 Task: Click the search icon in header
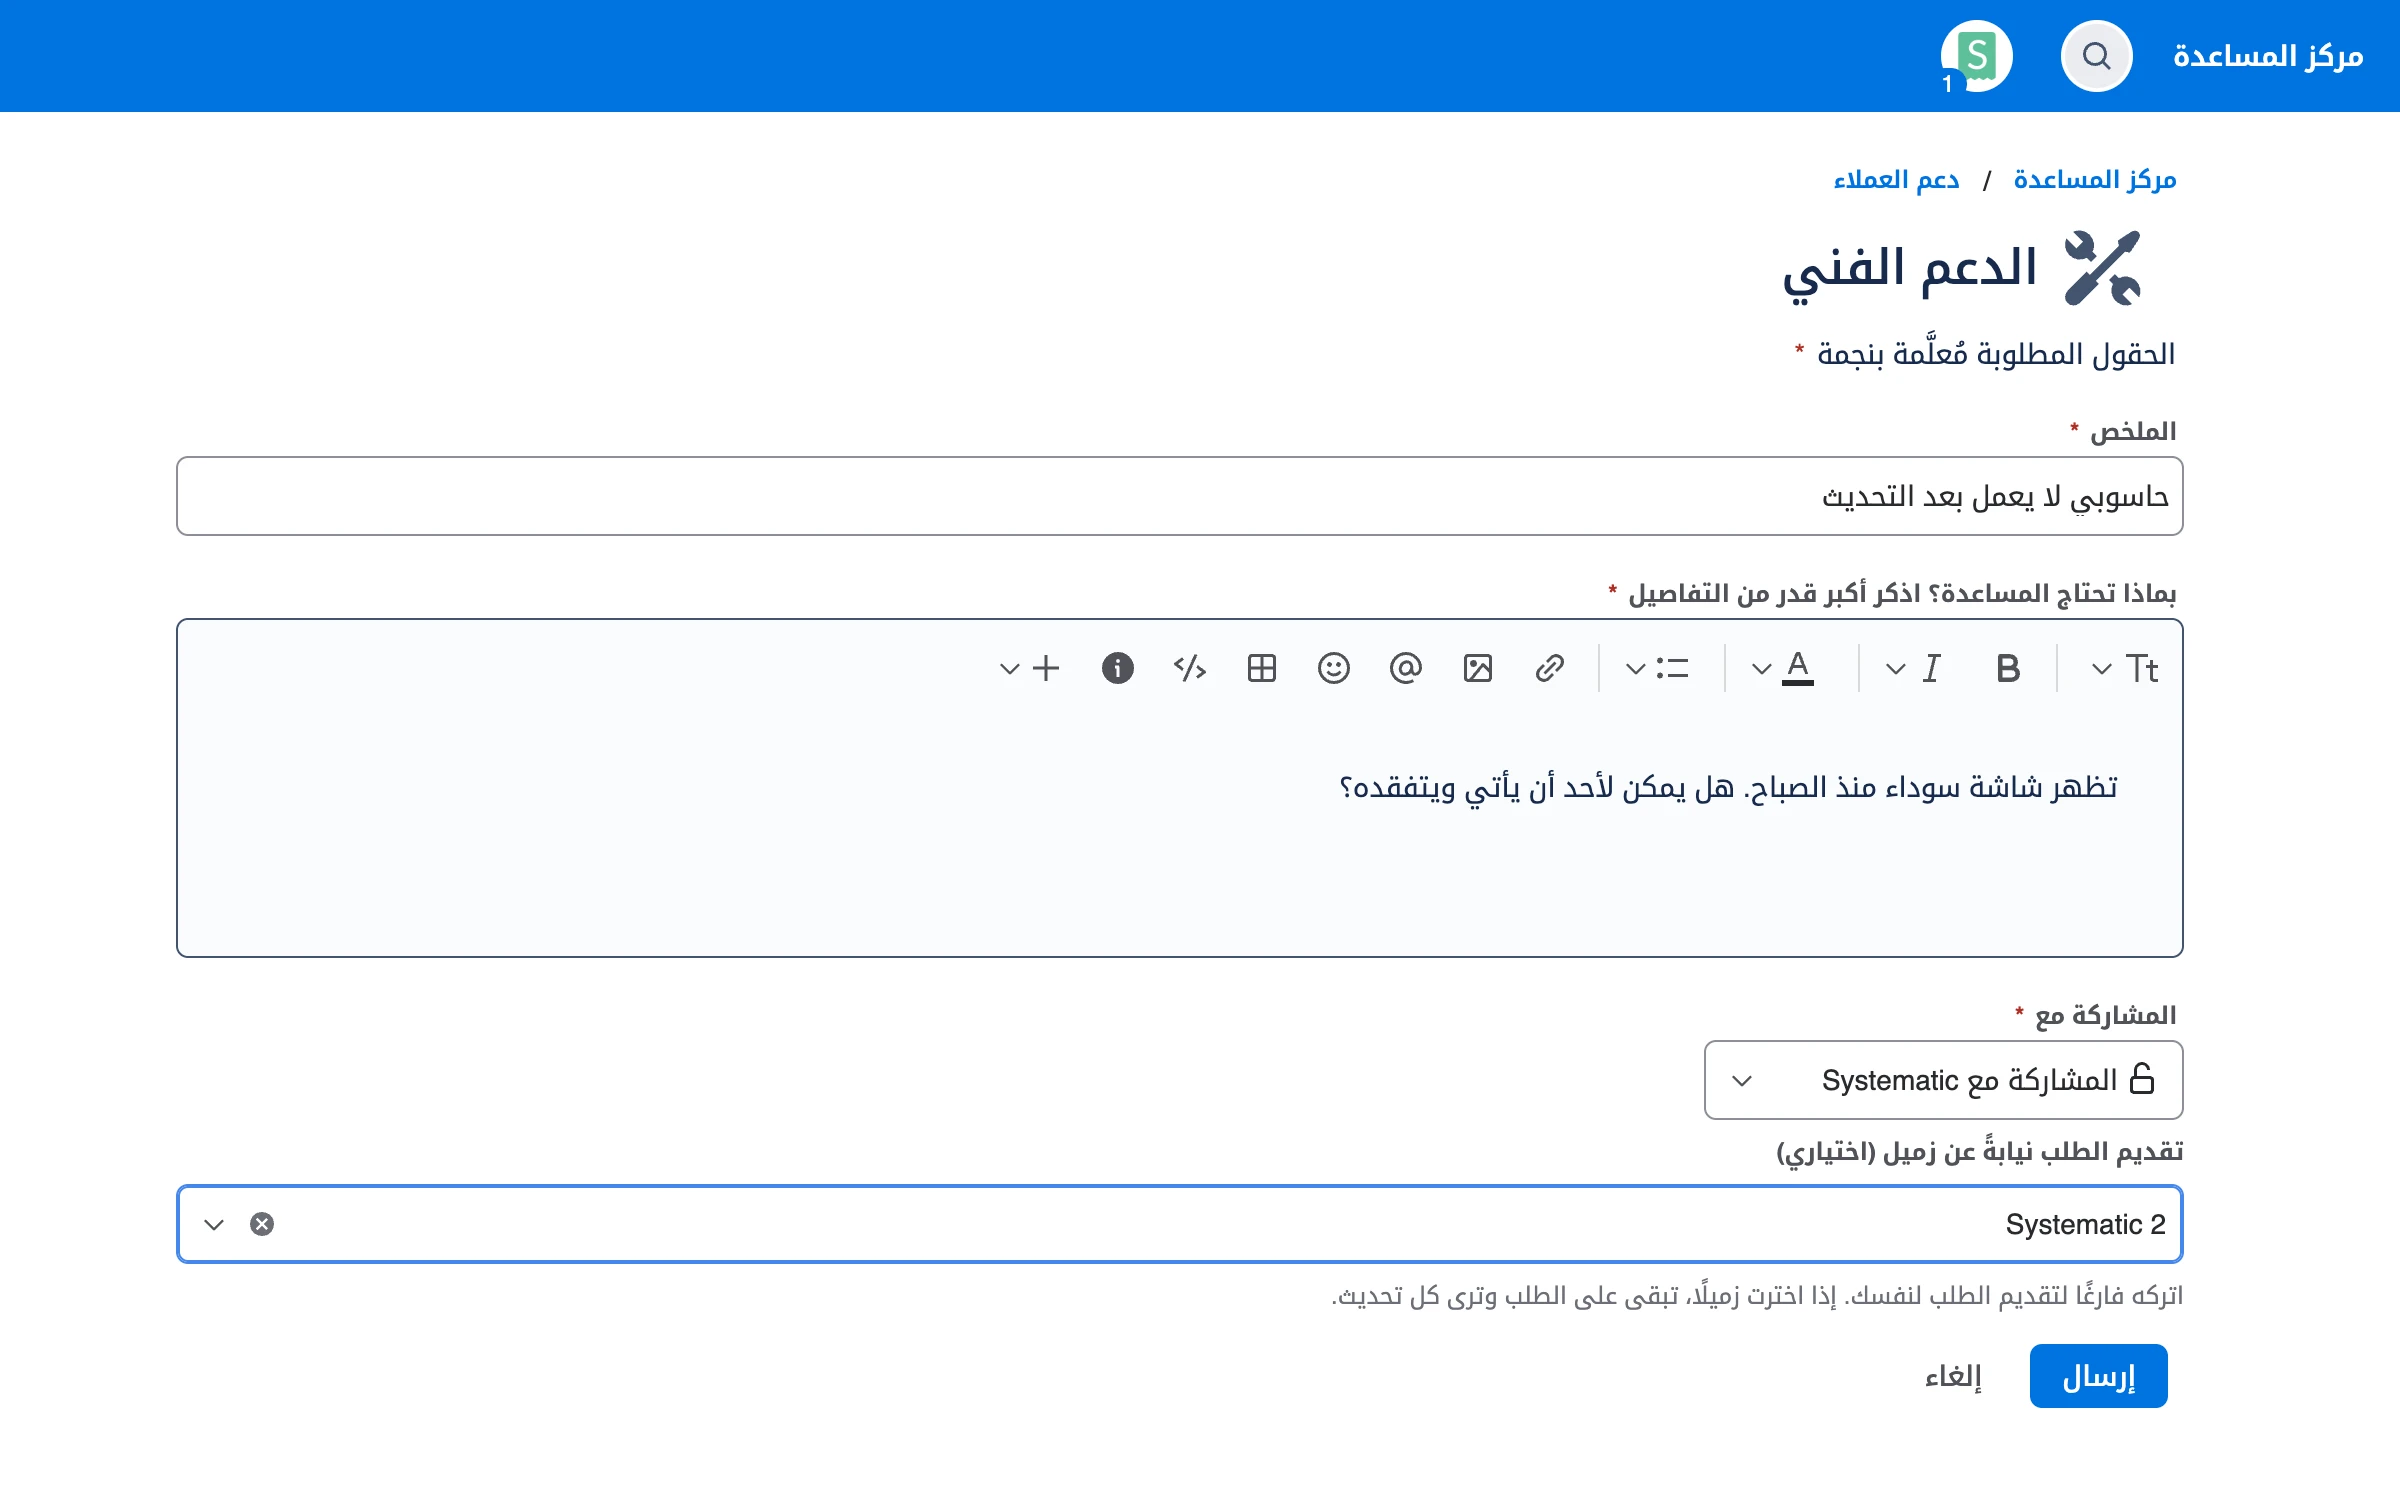click(2096, 56)
